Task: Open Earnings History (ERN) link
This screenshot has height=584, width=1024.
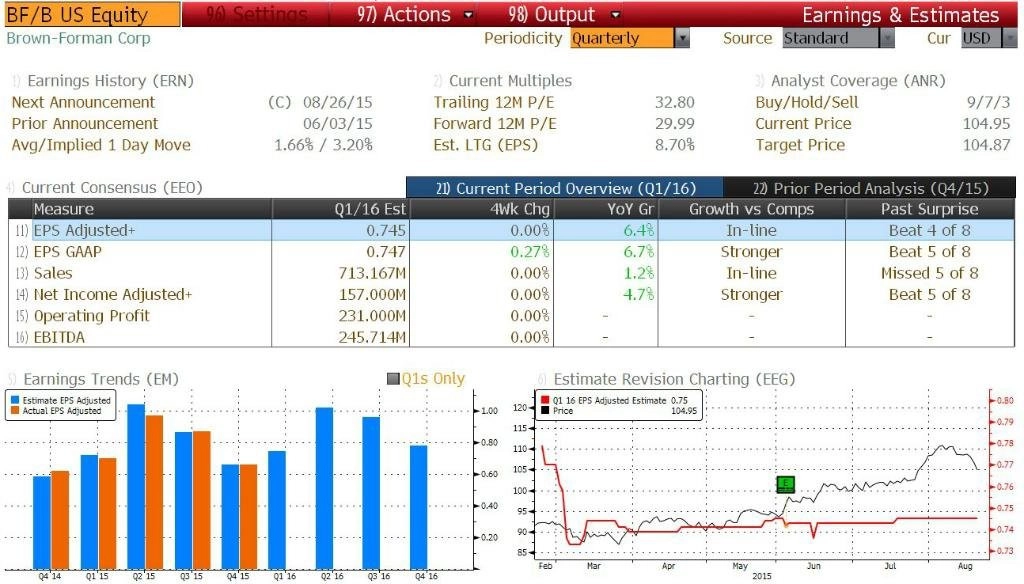Action: (110, 81)
